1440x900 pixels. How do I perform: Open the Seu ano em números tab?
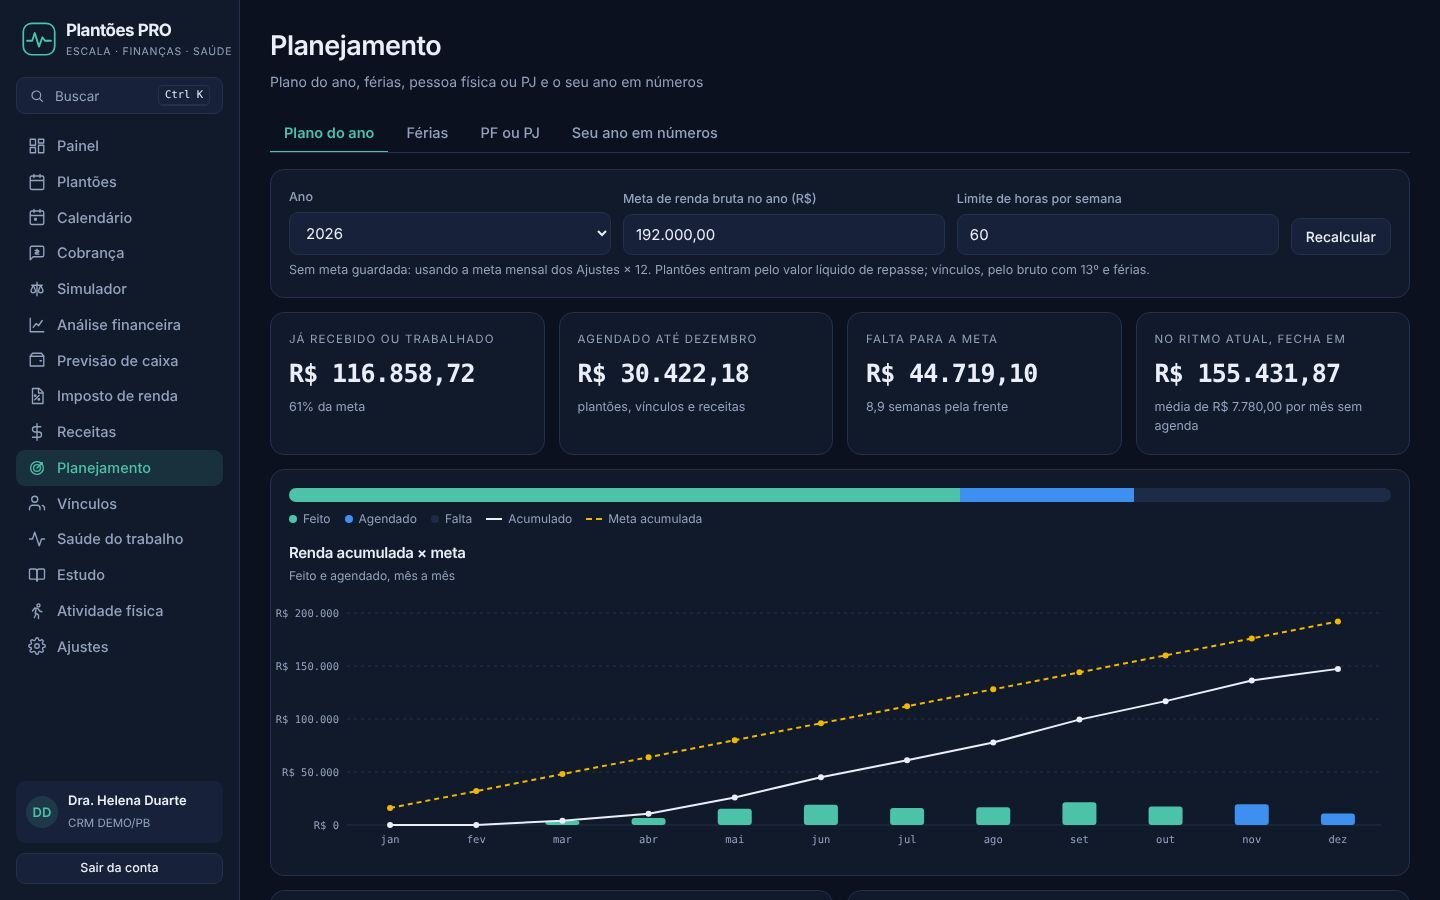645,133
